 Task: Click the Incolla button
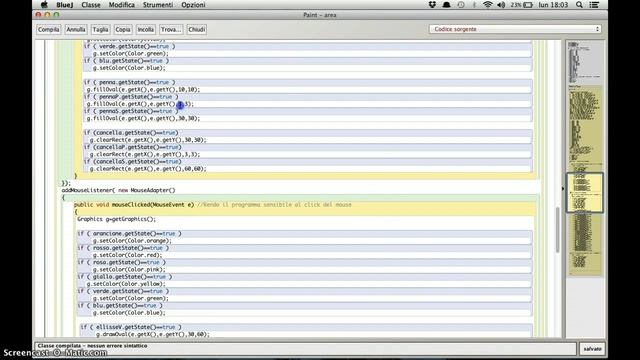(145, 29)
